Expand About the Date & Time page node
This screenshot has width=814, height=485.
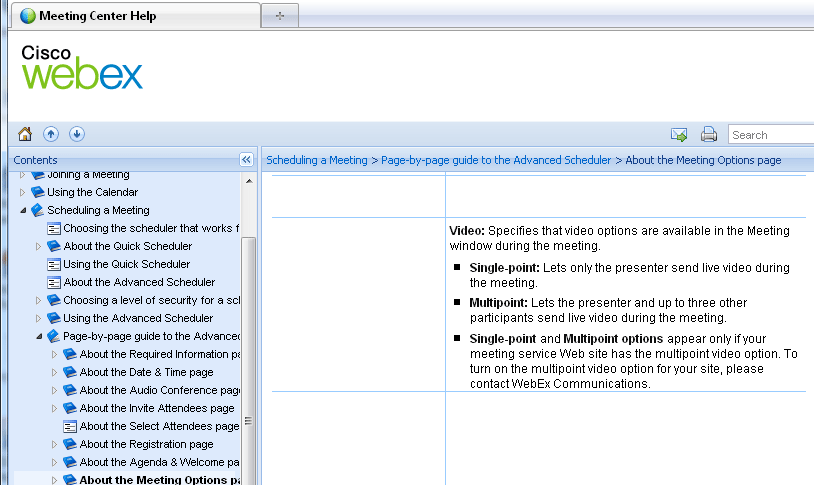point(55,372)
